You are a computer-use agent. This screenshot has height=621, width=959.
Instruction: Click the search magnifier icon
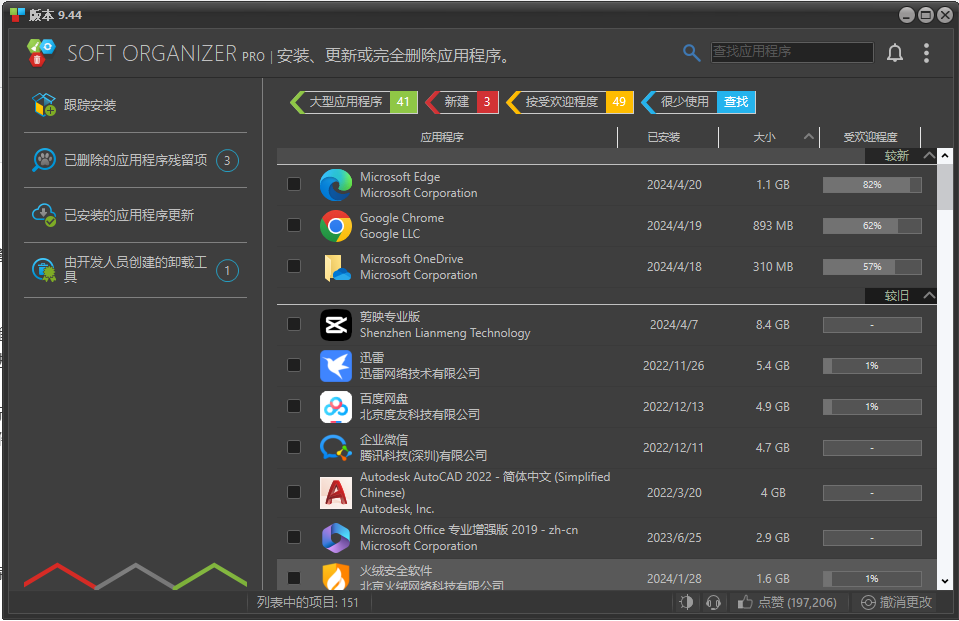[691, 53]
